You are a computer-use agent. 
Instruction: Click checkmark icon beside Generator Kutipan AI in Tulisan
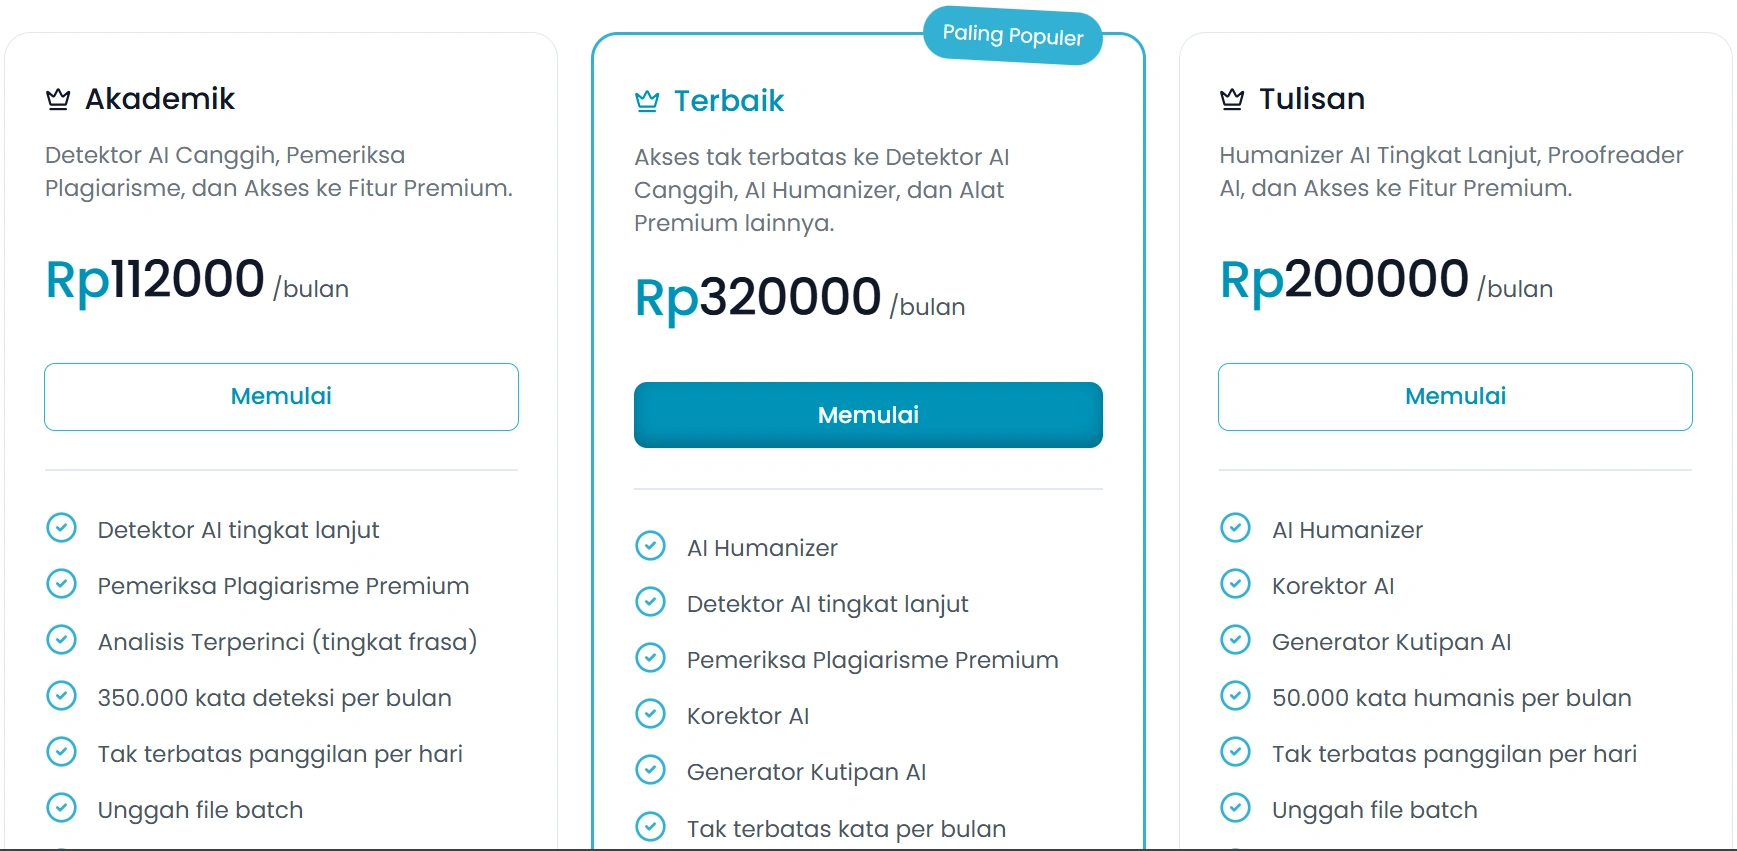[x=1236, y=640]
